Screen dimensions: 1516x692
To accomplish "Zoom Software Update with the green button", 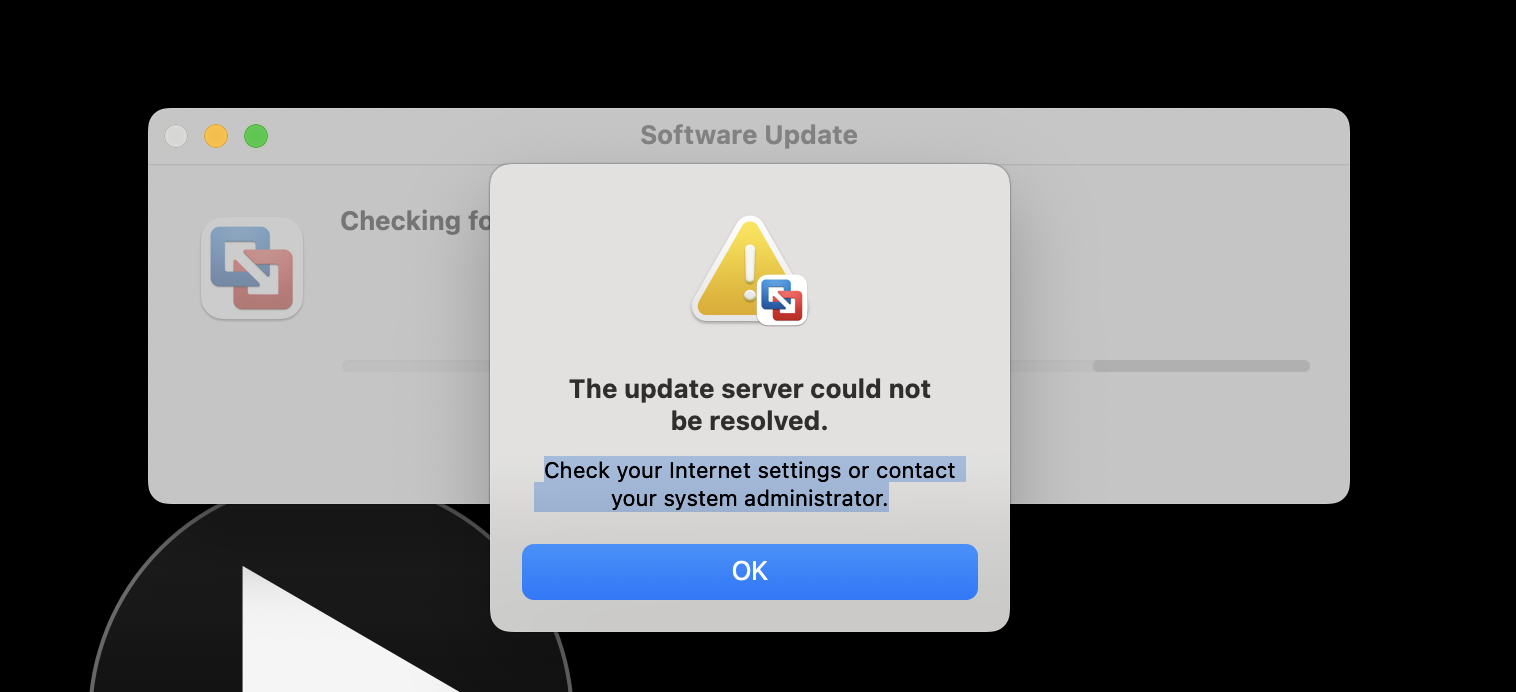I will click(256, 136).
